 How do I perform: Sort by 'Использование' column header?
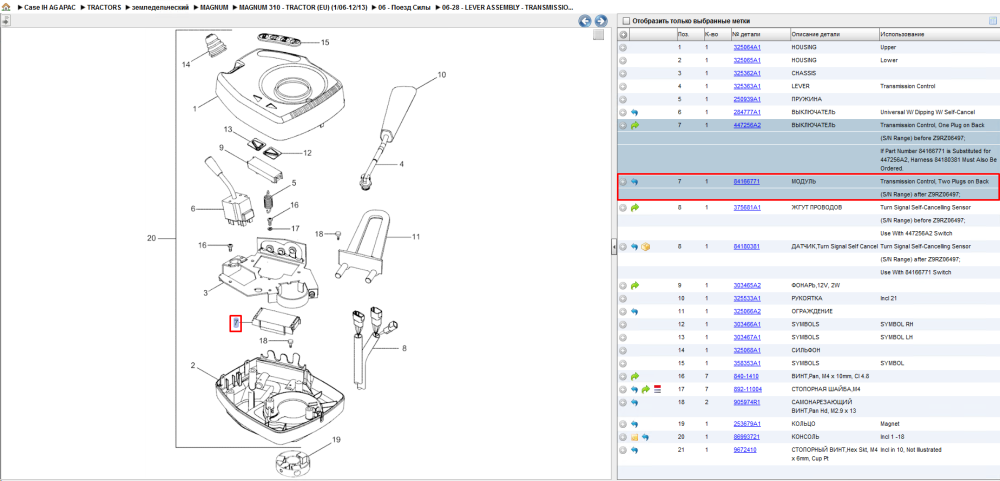pos(902,34)
